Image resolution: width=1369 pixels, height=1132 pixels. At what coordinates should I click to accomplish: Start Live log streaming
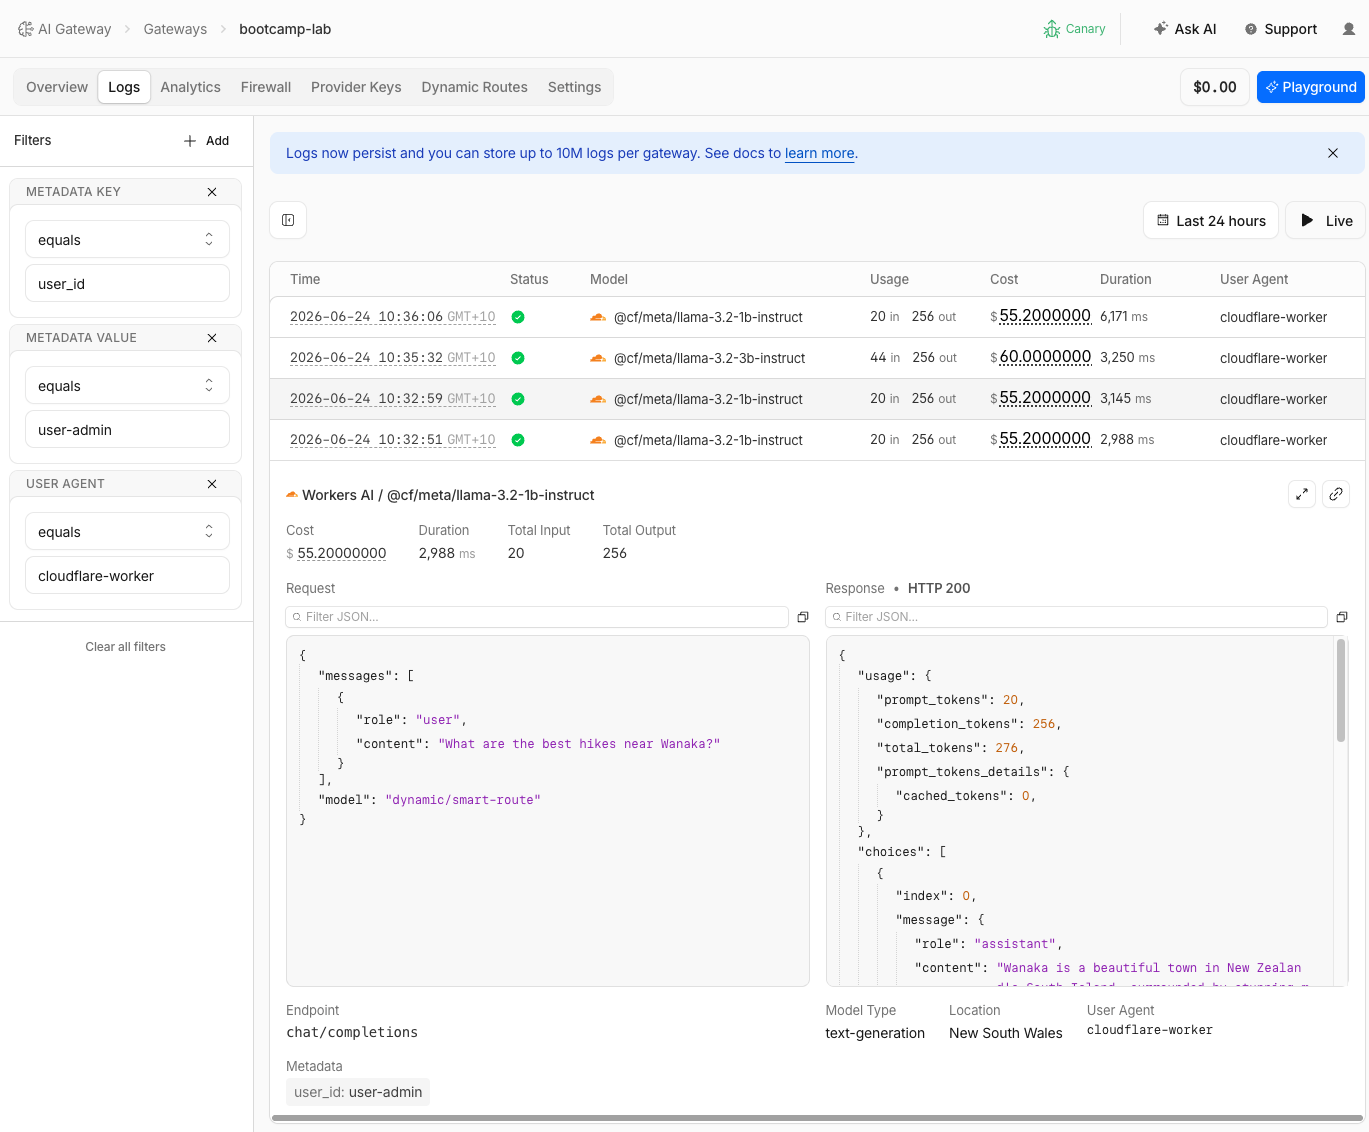(x=1326, y=221)
